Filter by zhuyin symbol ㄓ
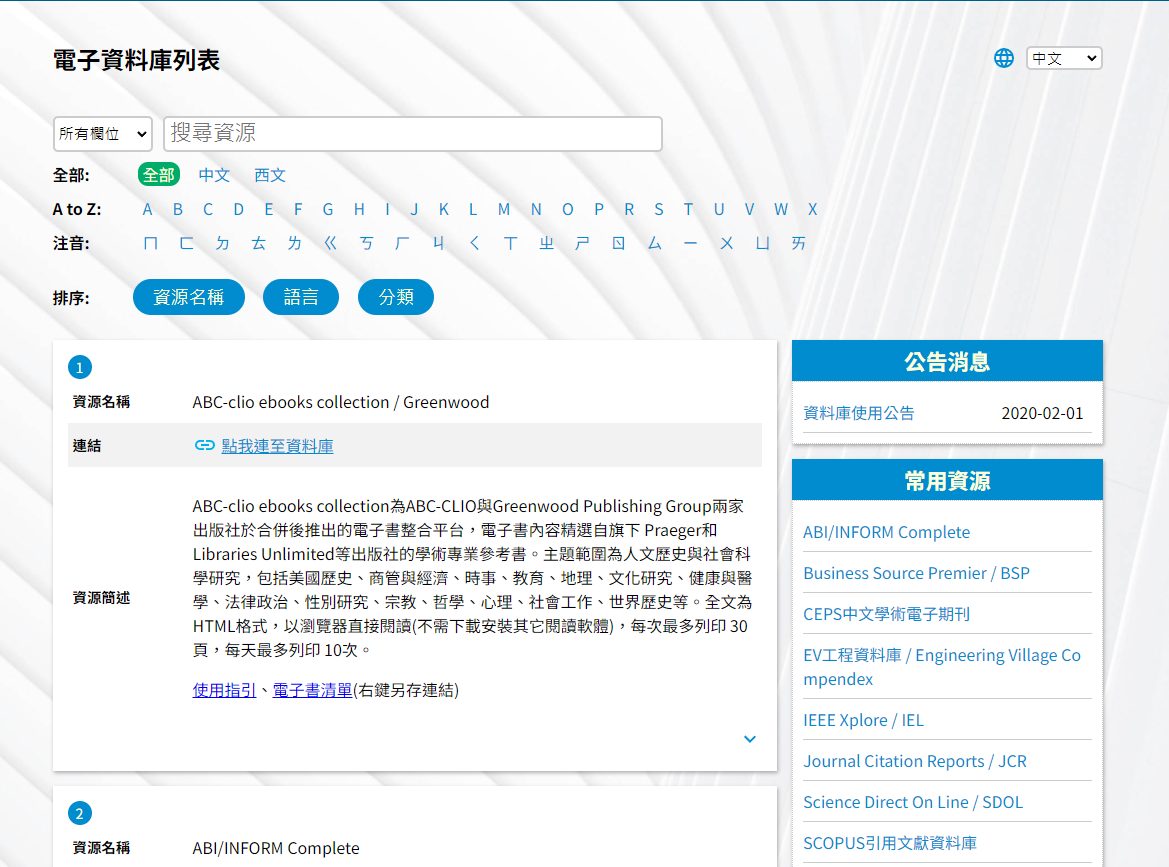Screen dimensions: 1169x867 pos(546,243)
